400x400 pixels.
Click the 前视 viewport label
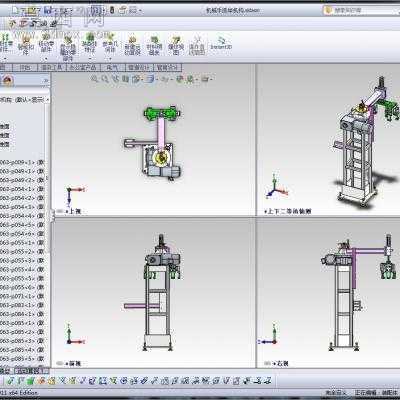pyautogui.click(x=74, y=363)
